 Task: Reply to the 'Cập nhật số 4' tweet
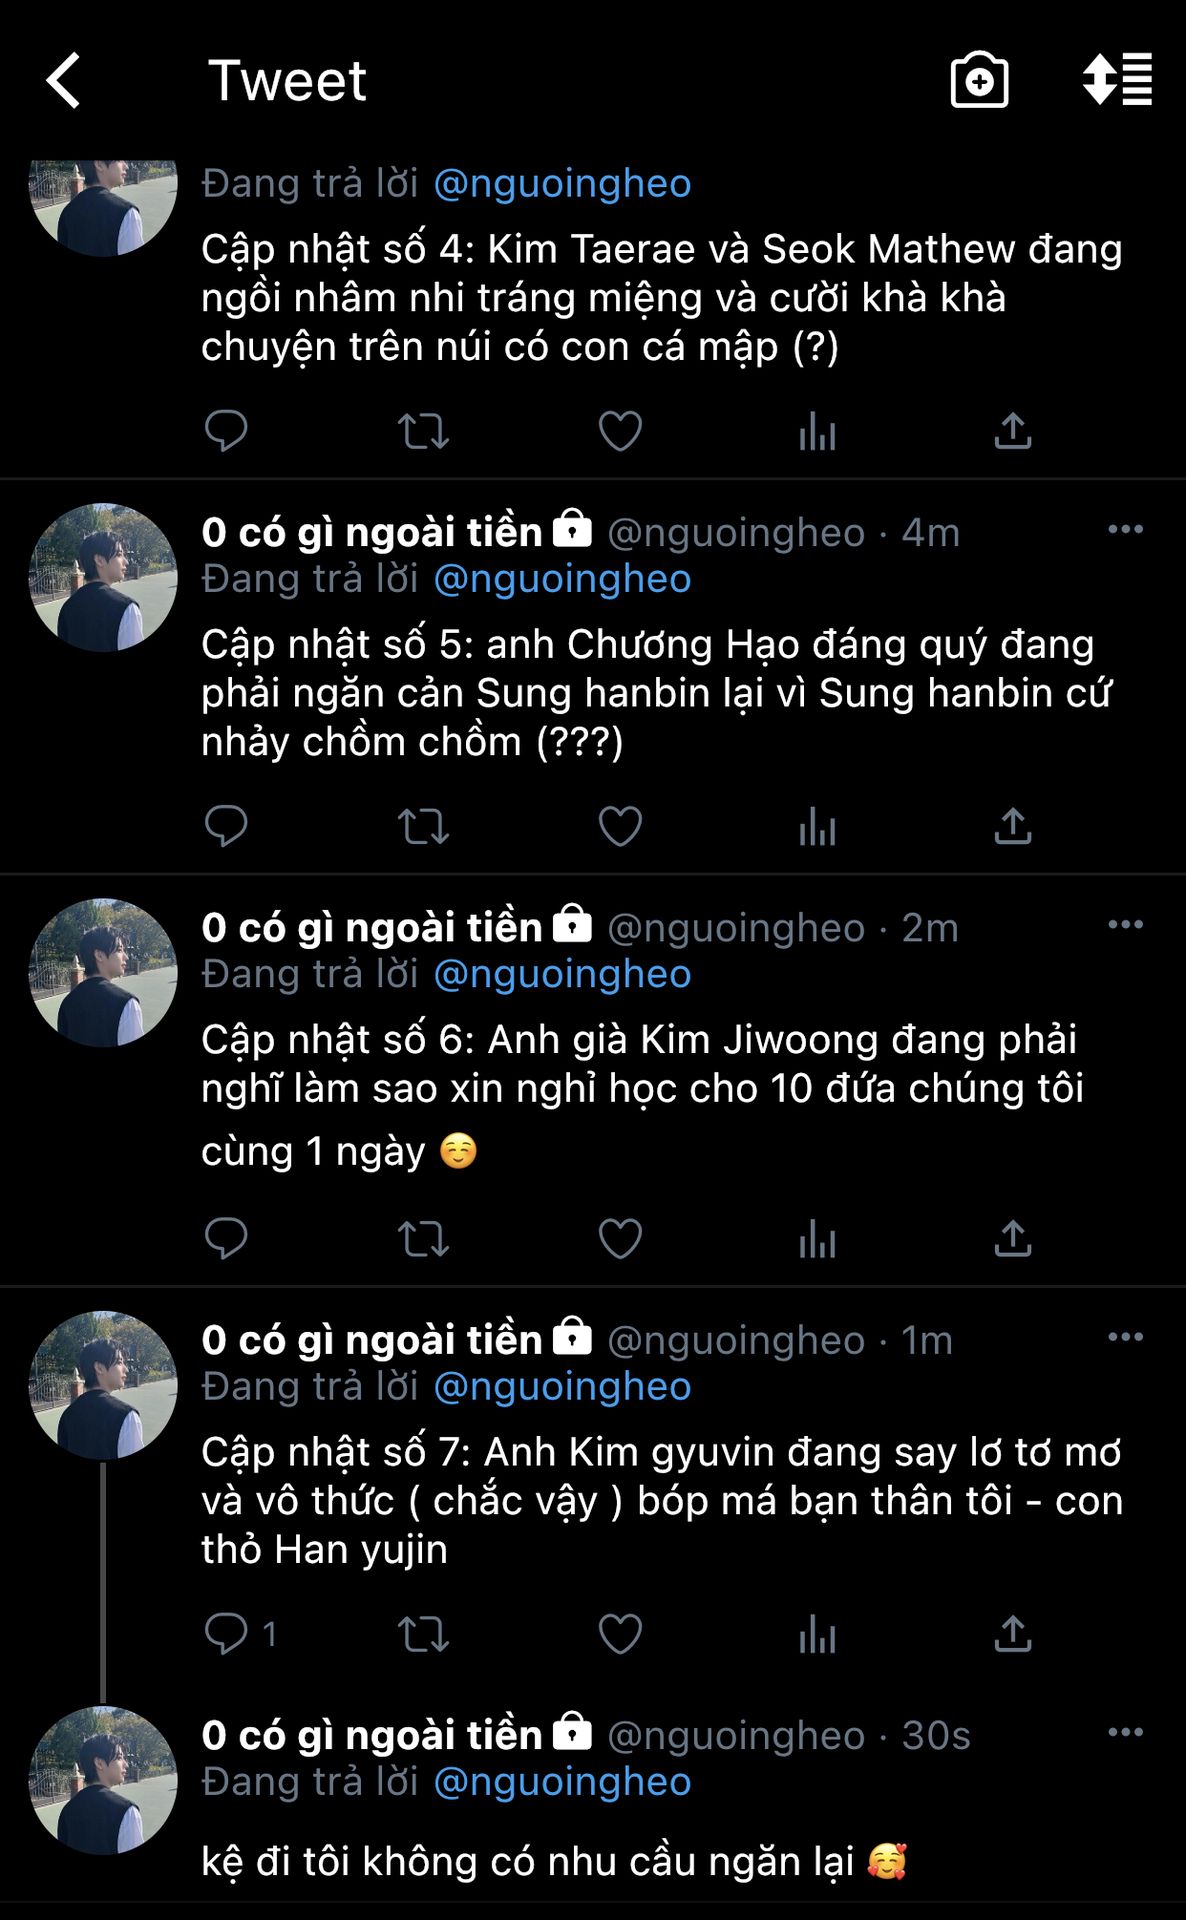tap(226, 431)
